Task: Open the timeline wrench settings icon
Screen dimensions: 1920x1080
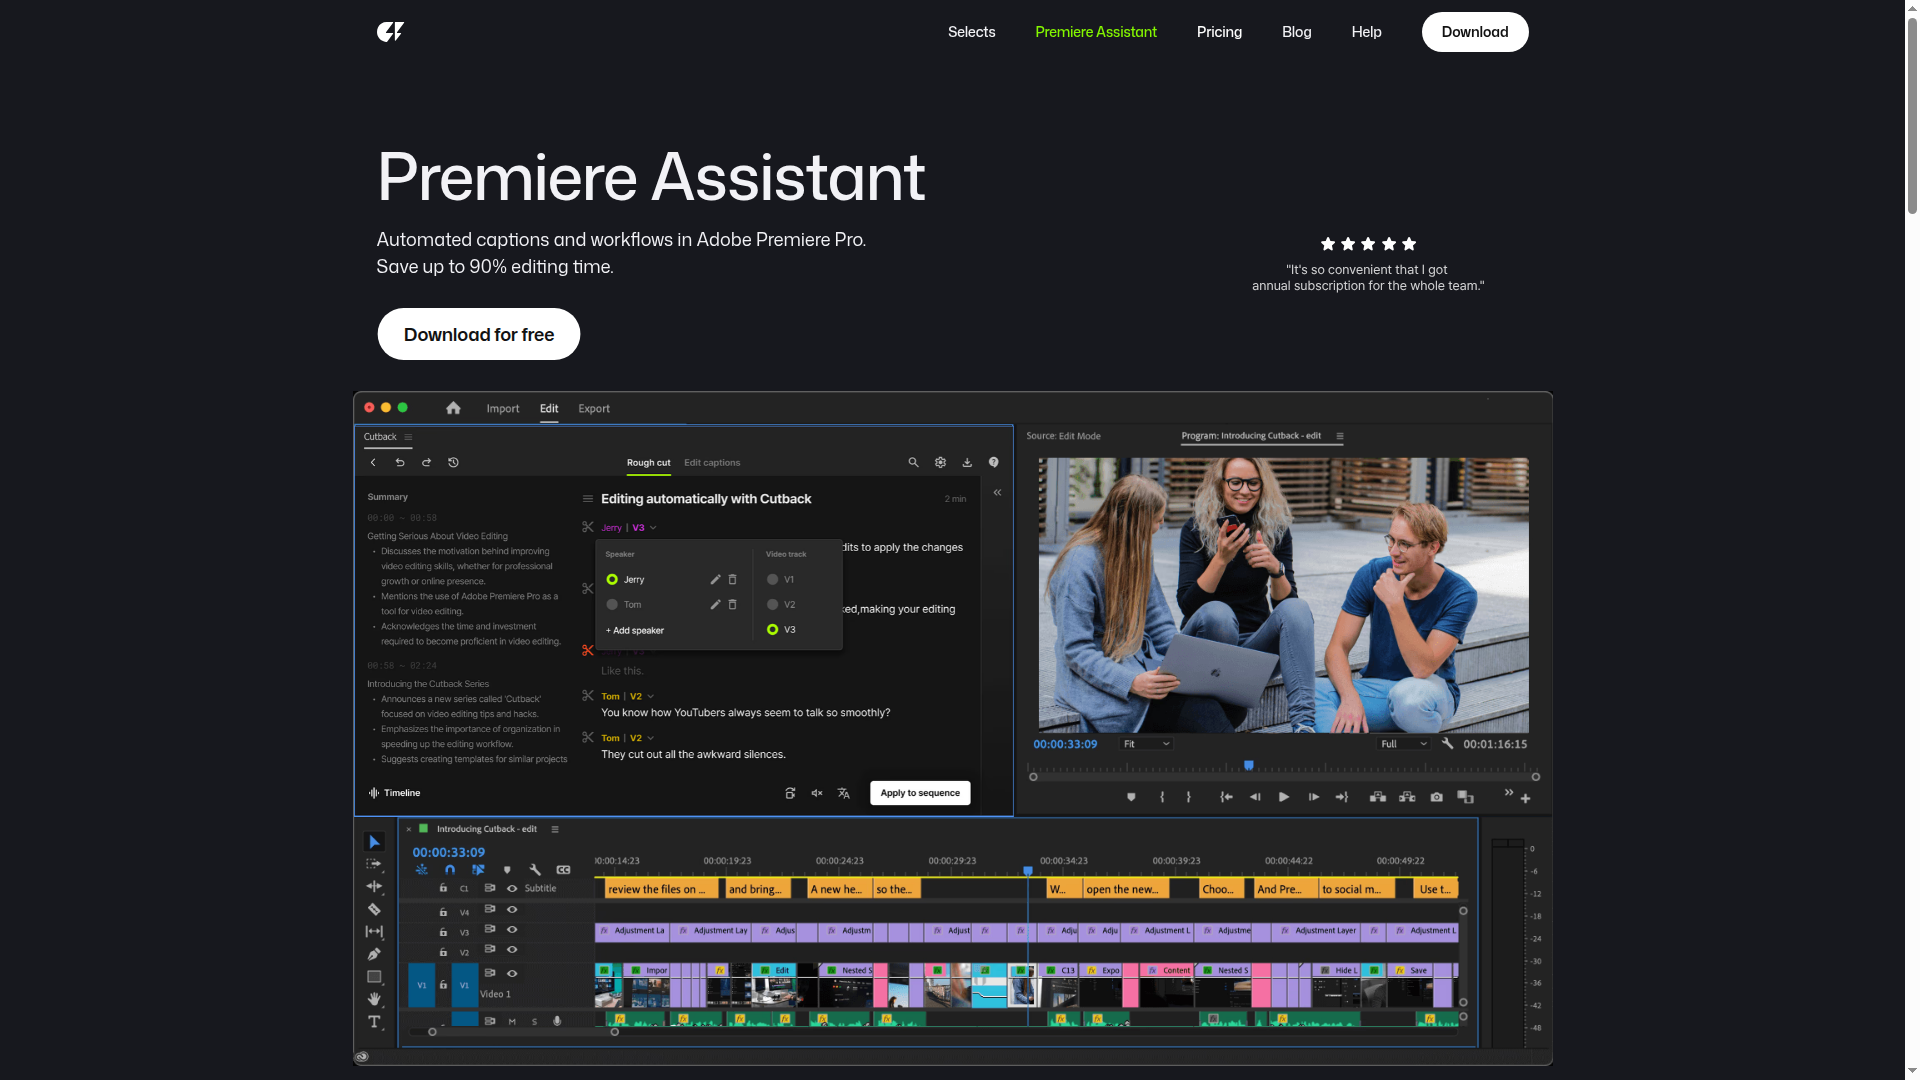Action: [535, 869]
